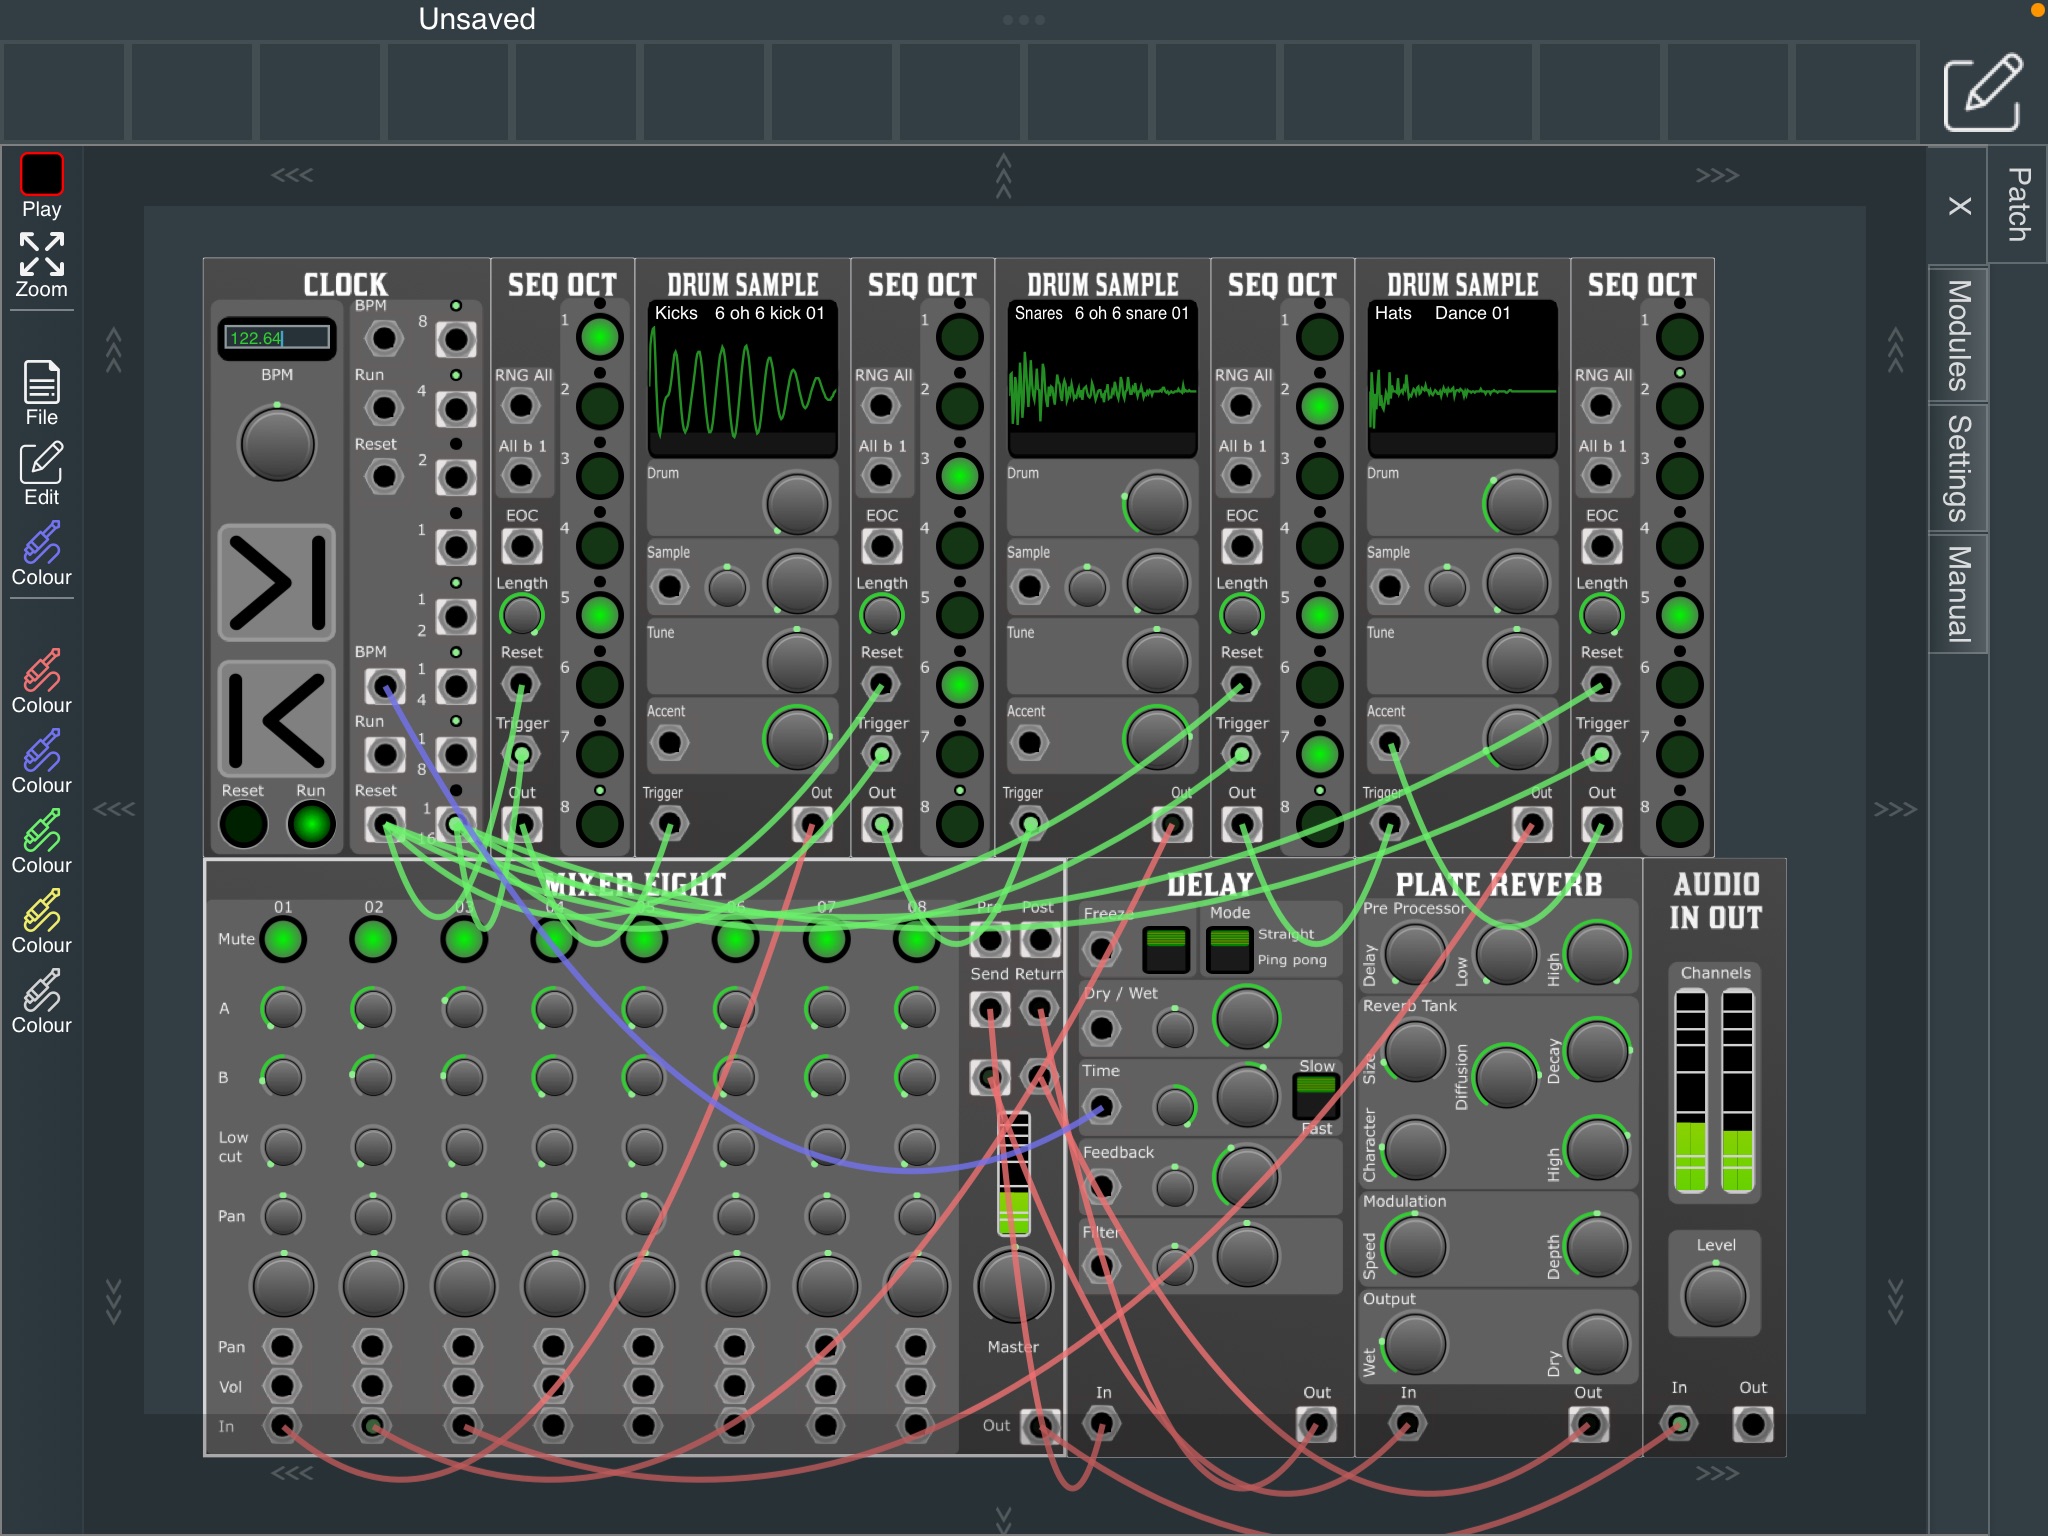This screenshot has height=1536, width=2048.
Task: Click the Mixer Out jack
Action: tap(1040, 1425)
